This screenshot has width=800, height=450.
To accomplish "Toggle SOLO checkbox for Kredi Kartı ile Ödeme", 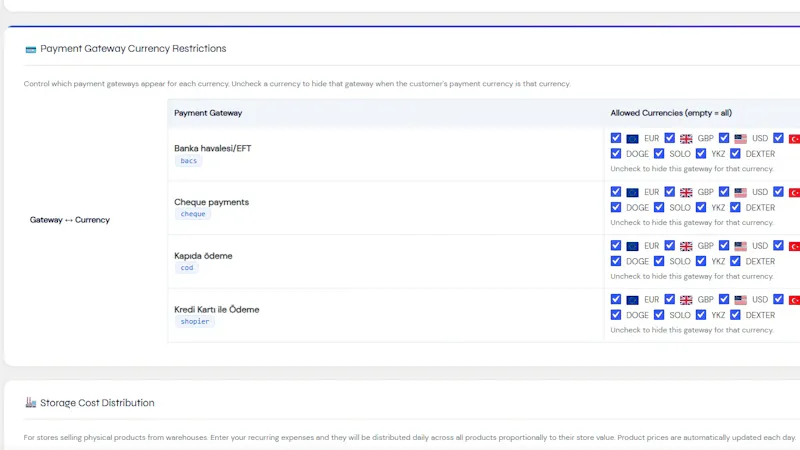I will [x=659, y=315].
